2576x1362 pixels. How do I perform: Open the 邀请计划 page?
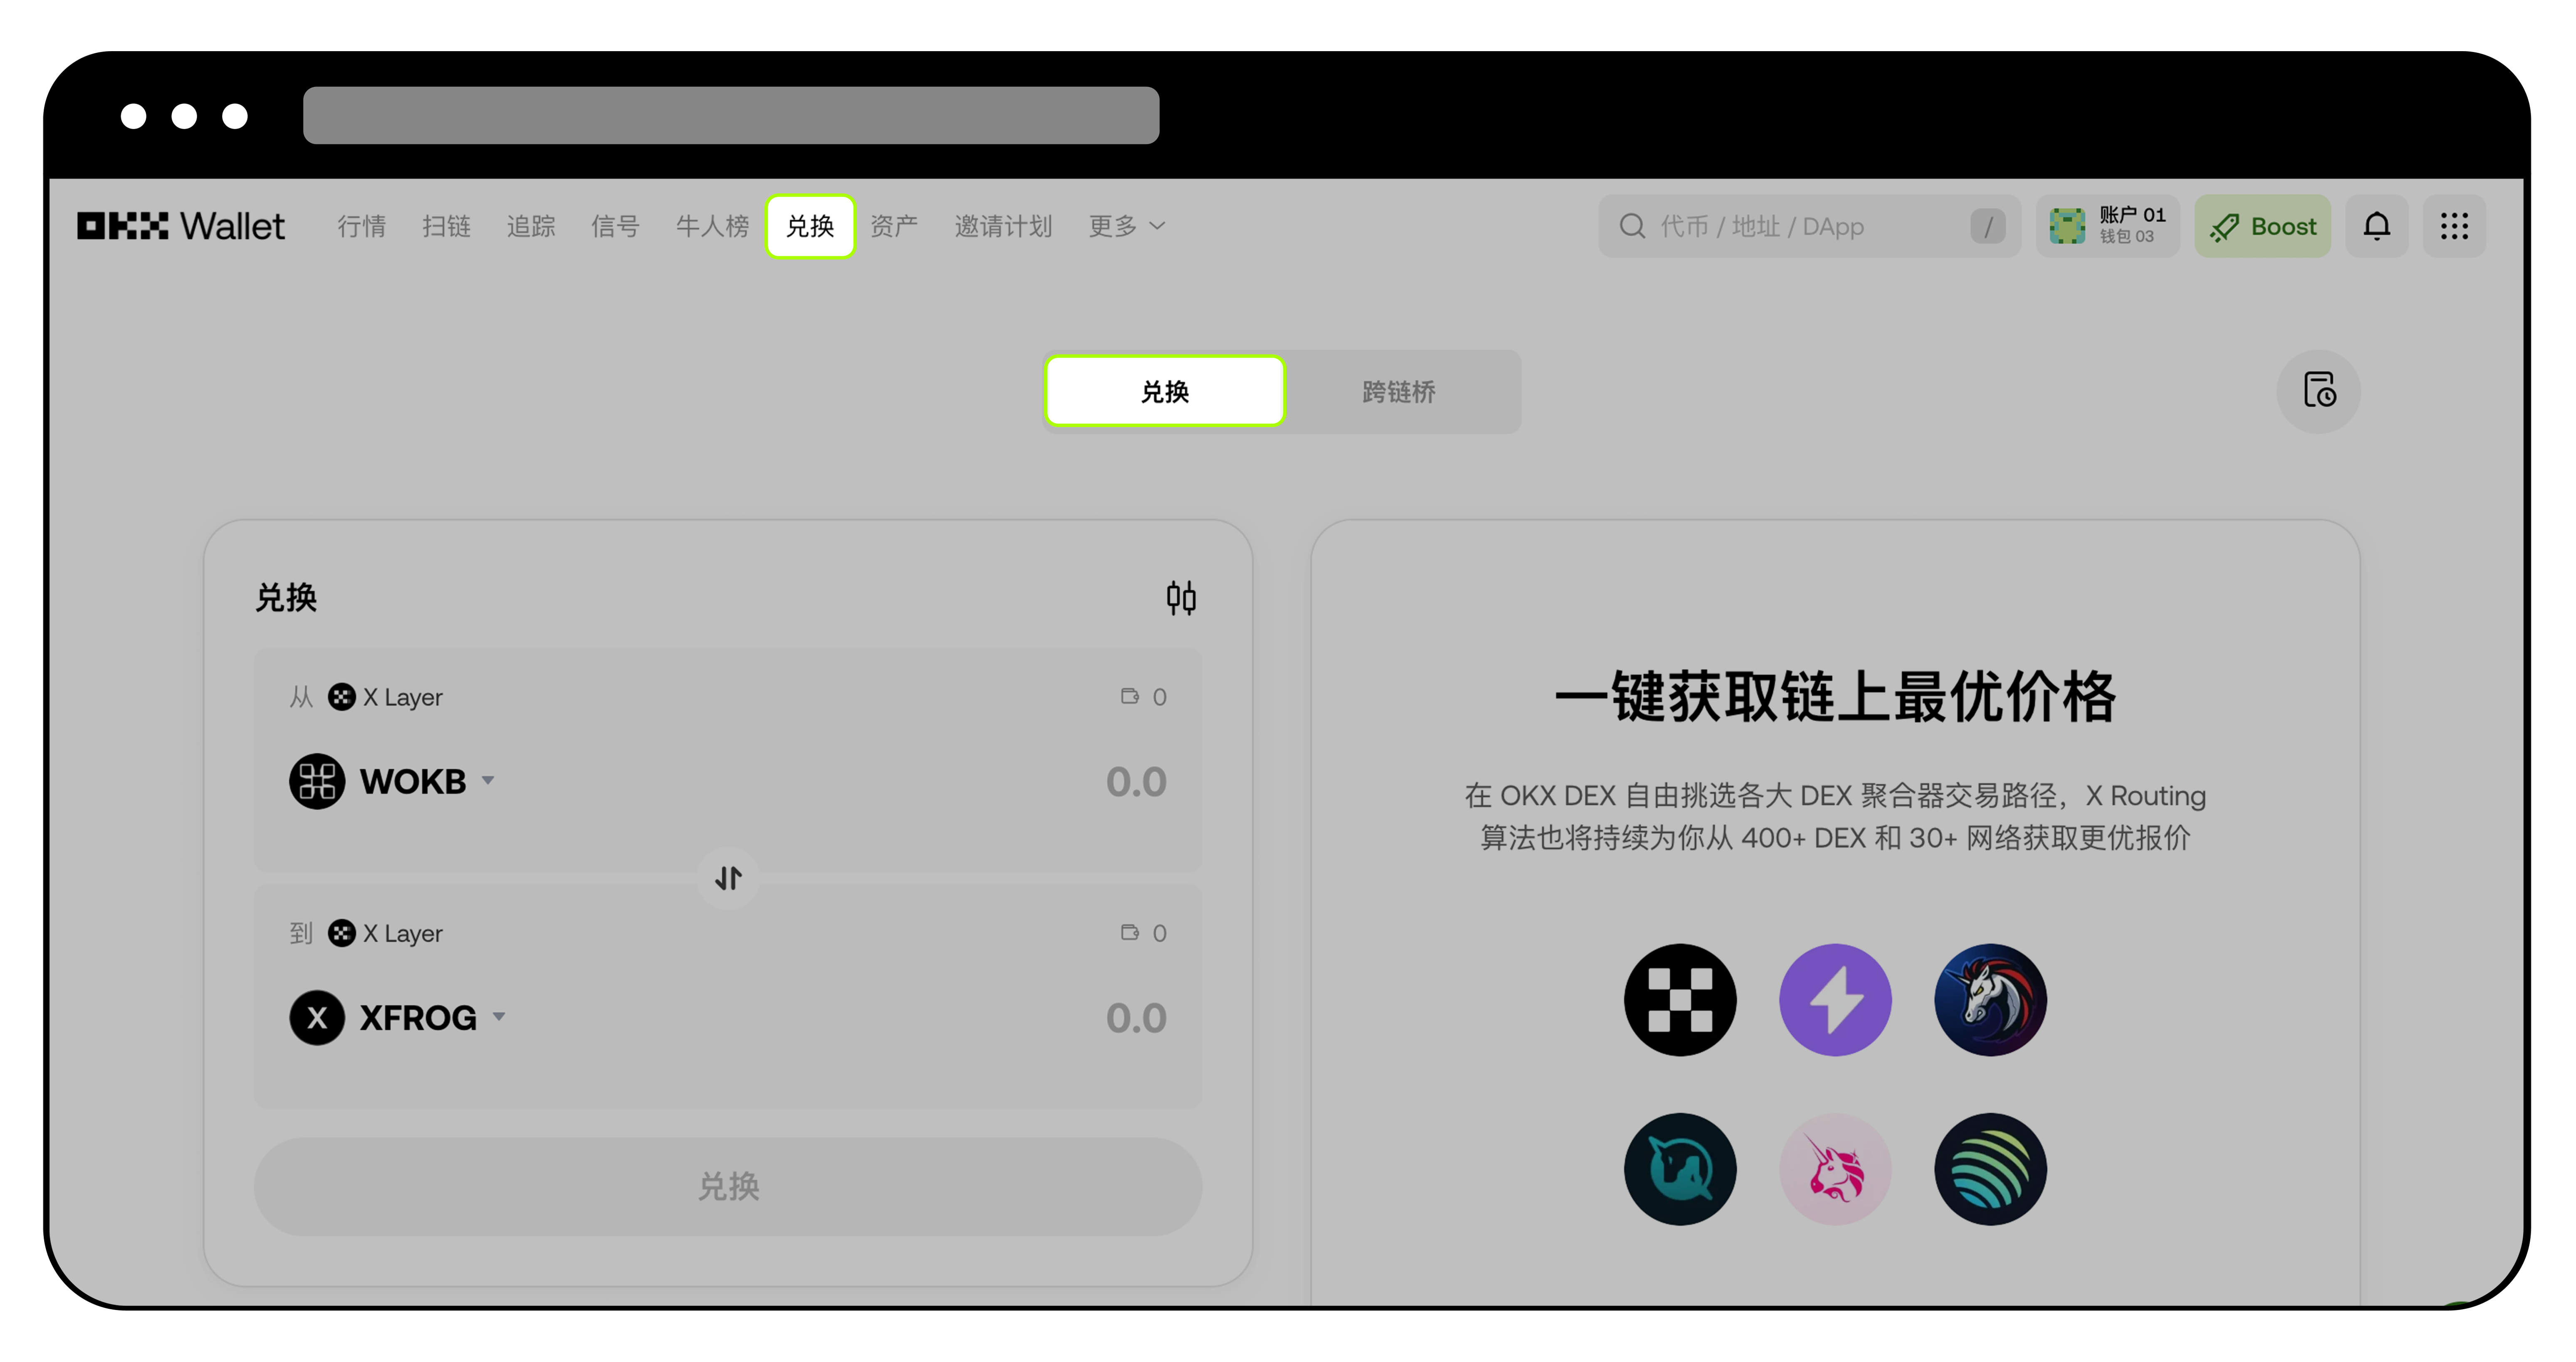click(x=1003, y=226)
